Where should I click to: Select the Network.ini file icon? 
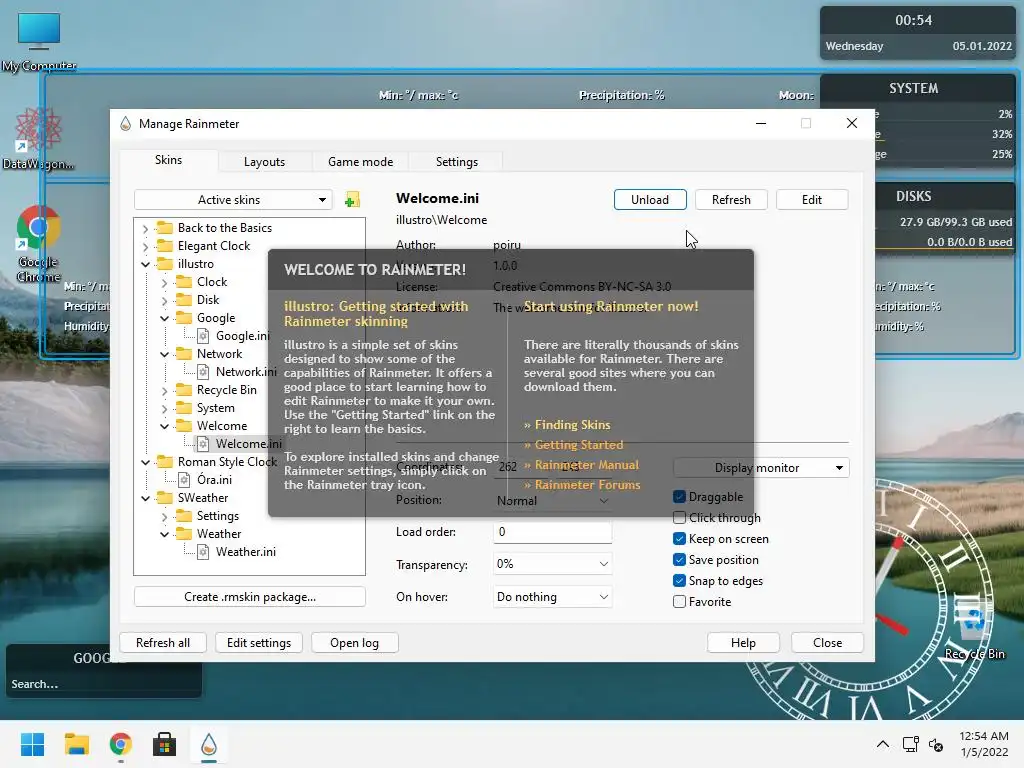[x=203, y=372]
